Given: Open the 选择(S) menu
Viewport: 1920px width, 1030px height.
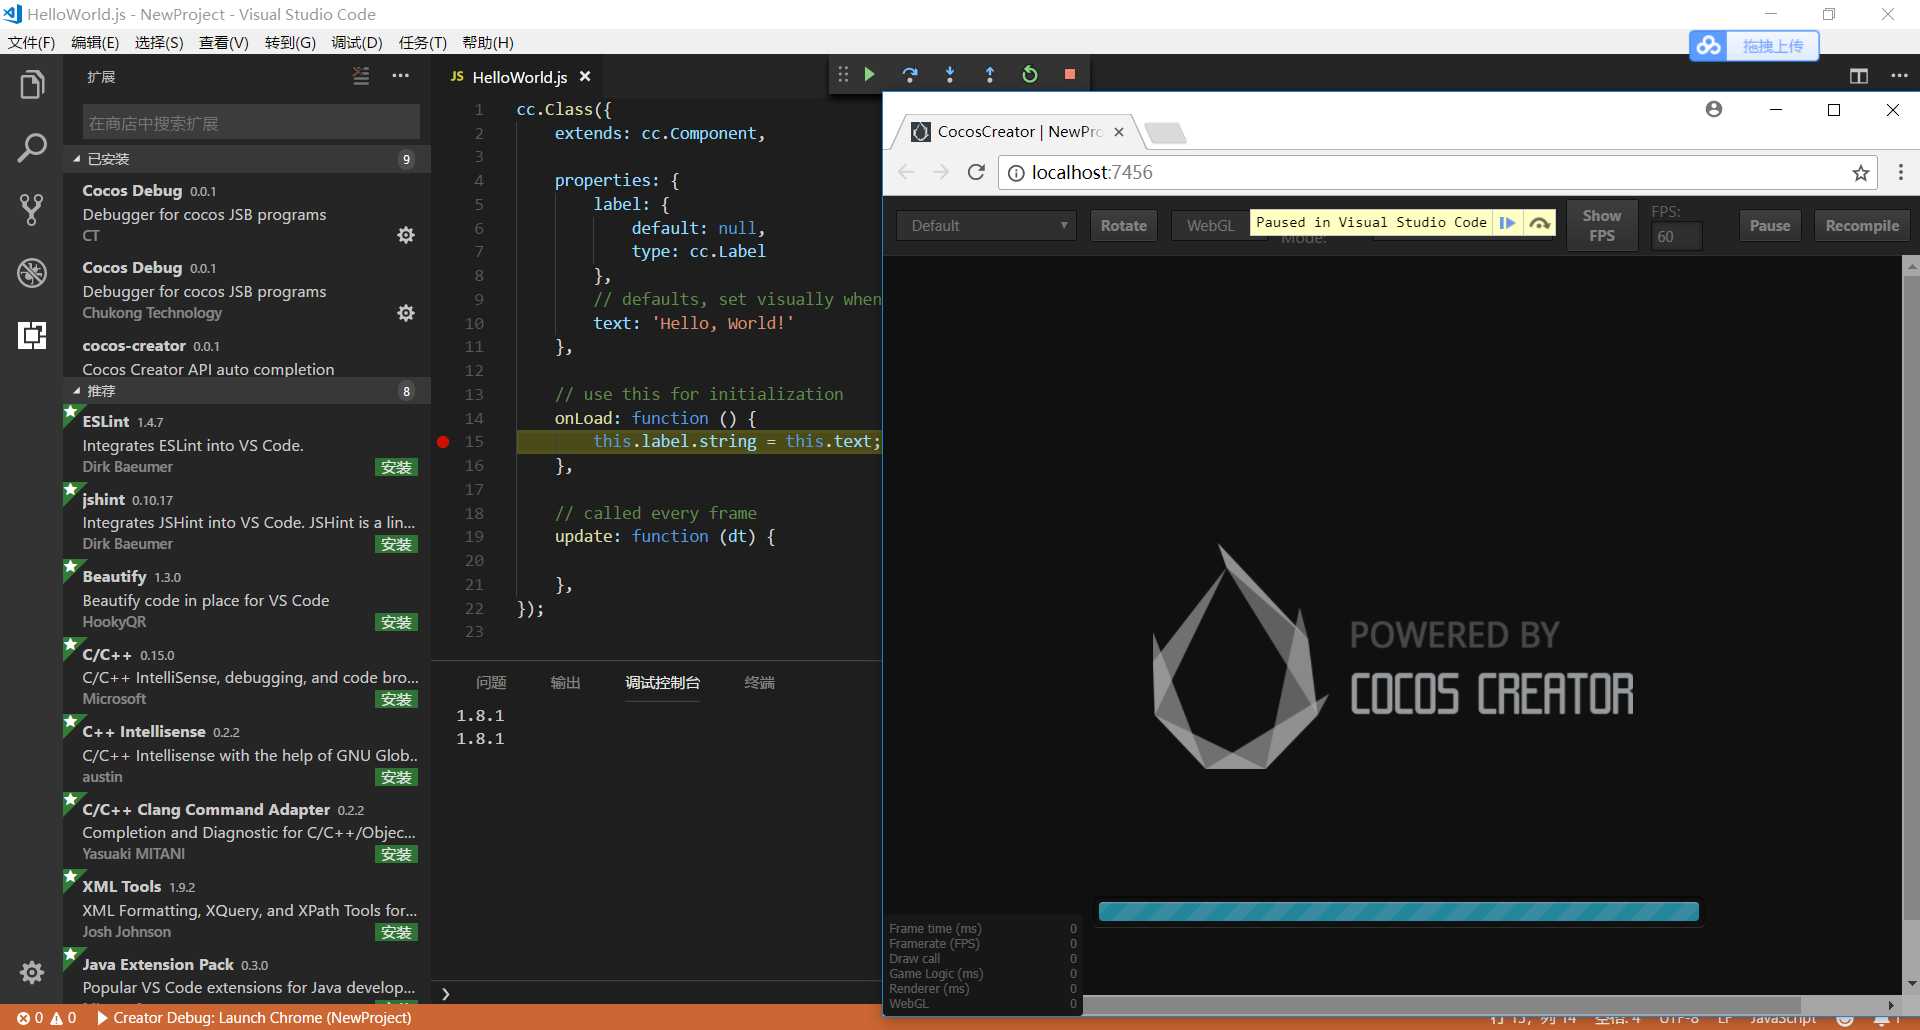Looking at the screenshot, I should click(x=159, y=42).
